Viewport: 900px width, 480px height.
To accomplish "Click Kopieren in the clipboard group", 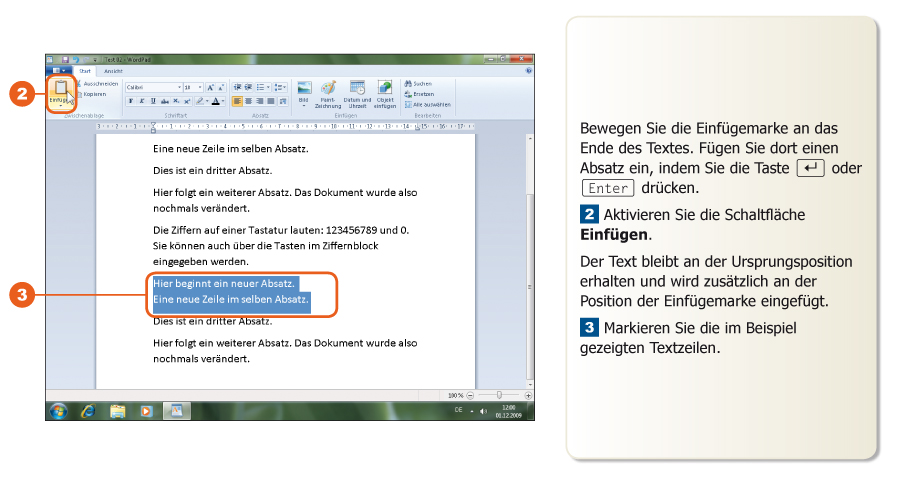I will [x=95, y=94].
